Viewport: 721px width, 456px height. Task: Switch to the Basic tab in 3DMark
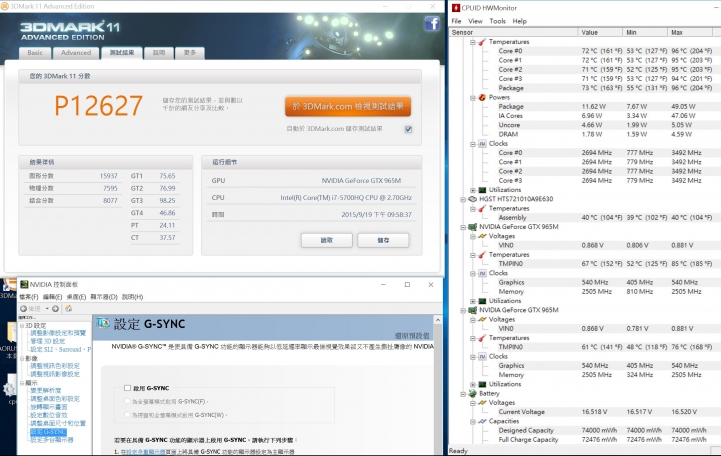35,53
